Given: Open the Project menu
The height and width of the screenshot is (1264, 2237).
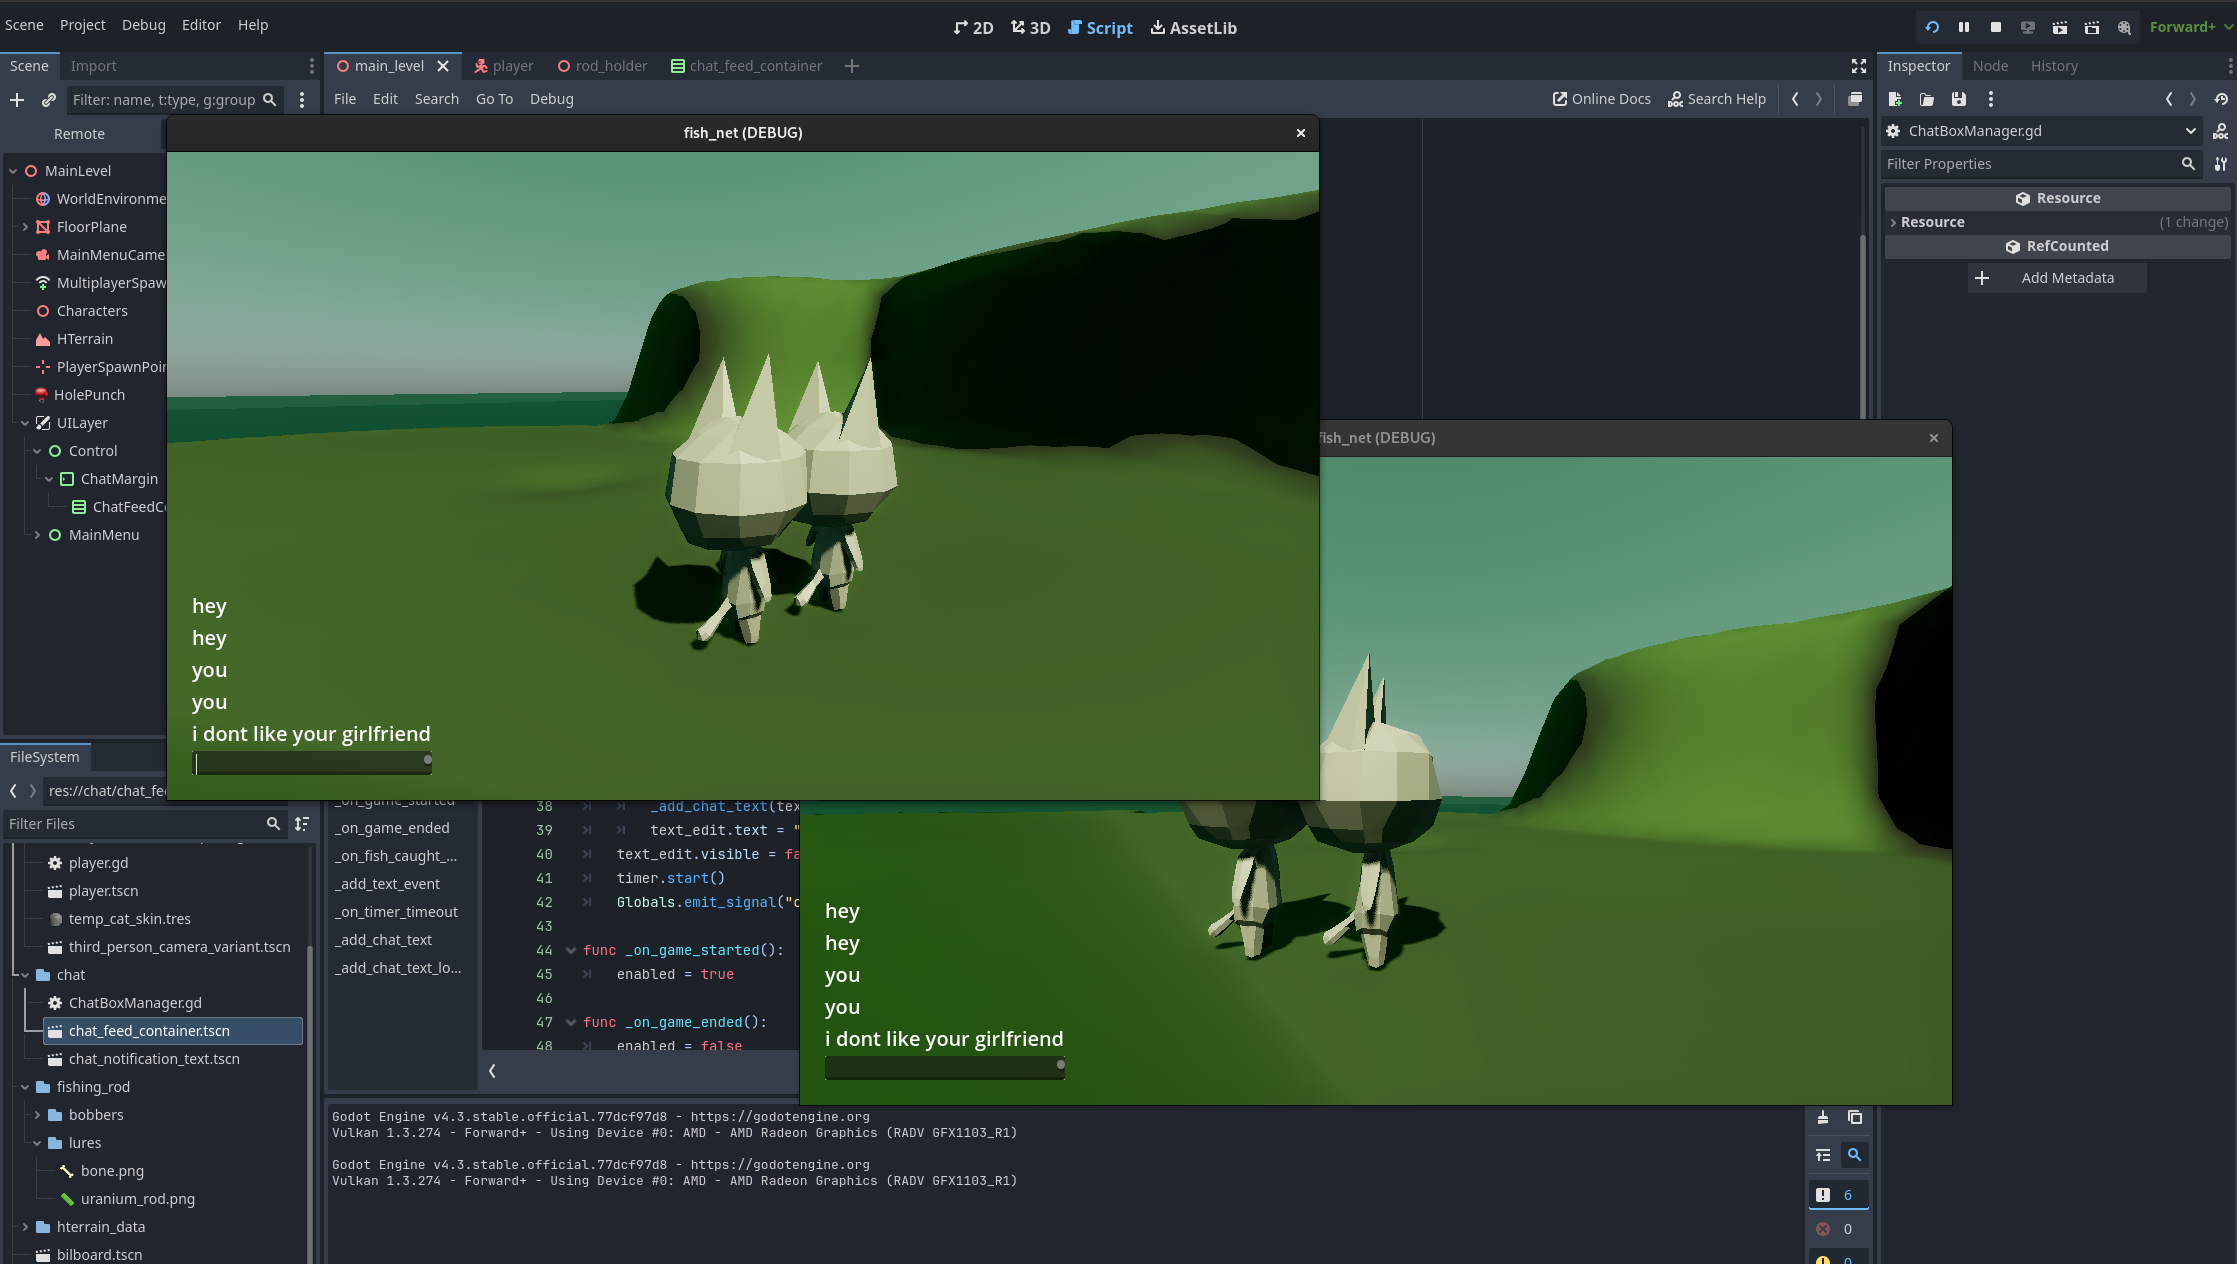Looking at the screenshot, I should (x=82, y=25).
